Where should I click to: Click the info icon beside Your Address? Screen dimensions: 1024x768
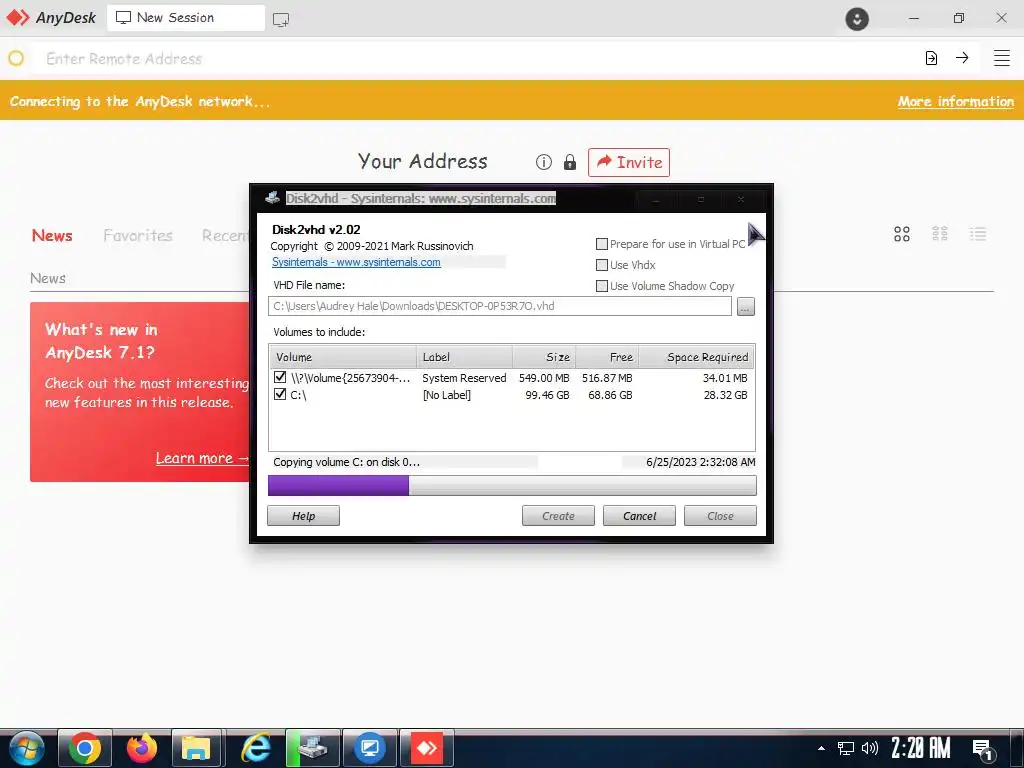543,162
